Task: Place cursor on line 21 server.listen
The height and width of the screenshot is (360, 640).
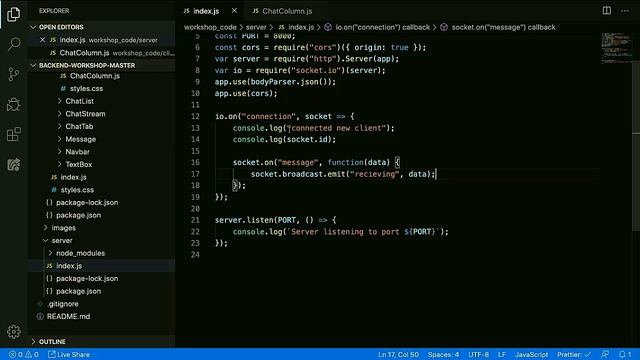Action: coord(276,220)
